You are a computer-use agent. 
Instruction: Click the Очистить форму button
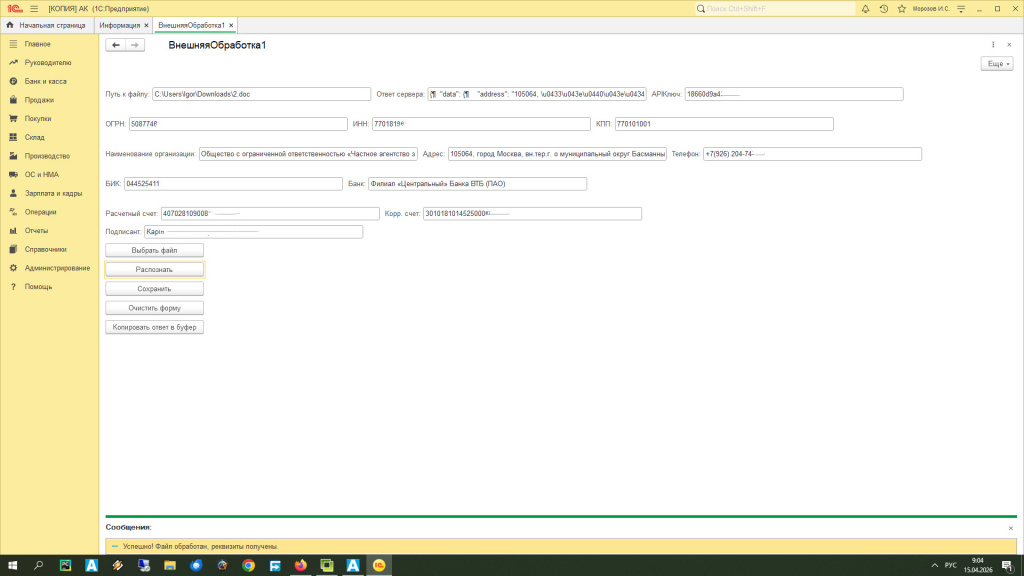[x=154, y=308]
